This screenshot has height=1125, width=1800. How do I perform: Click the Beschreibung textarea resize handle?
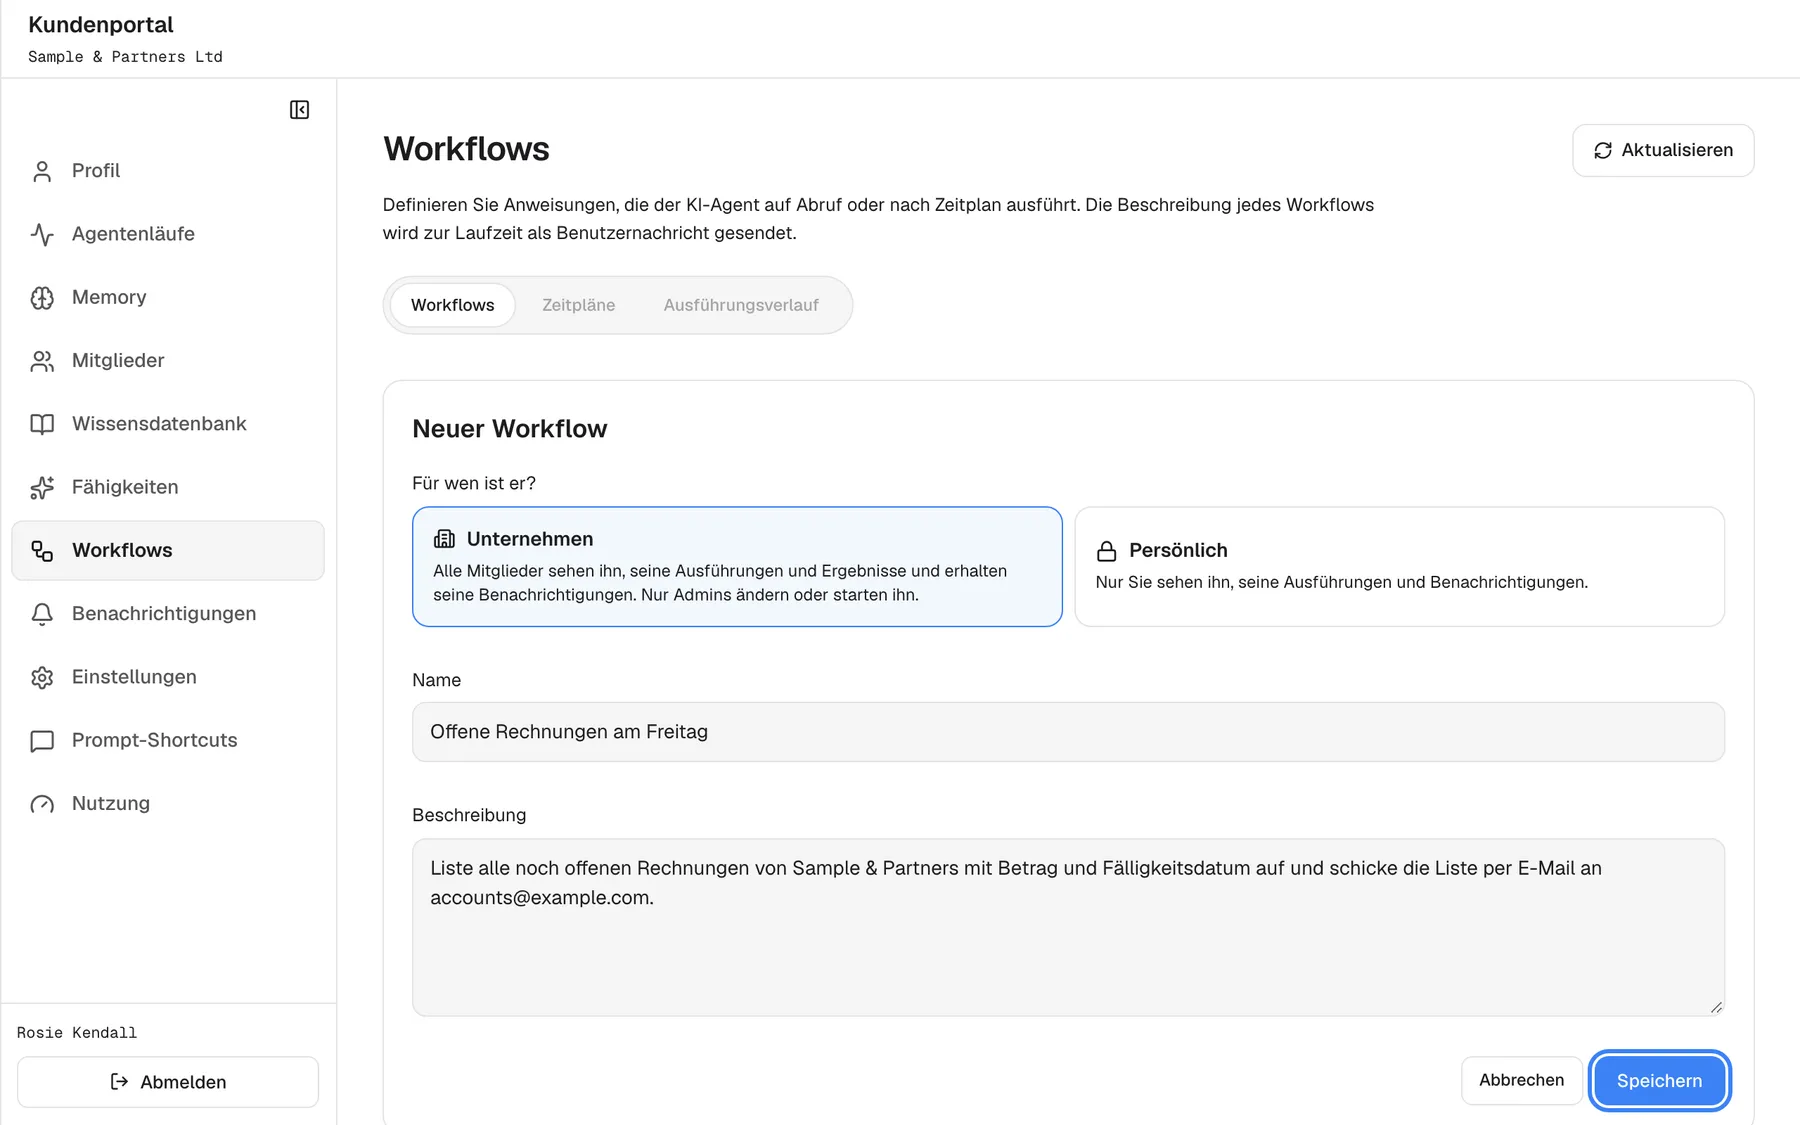click(x=1716, y=1008)
